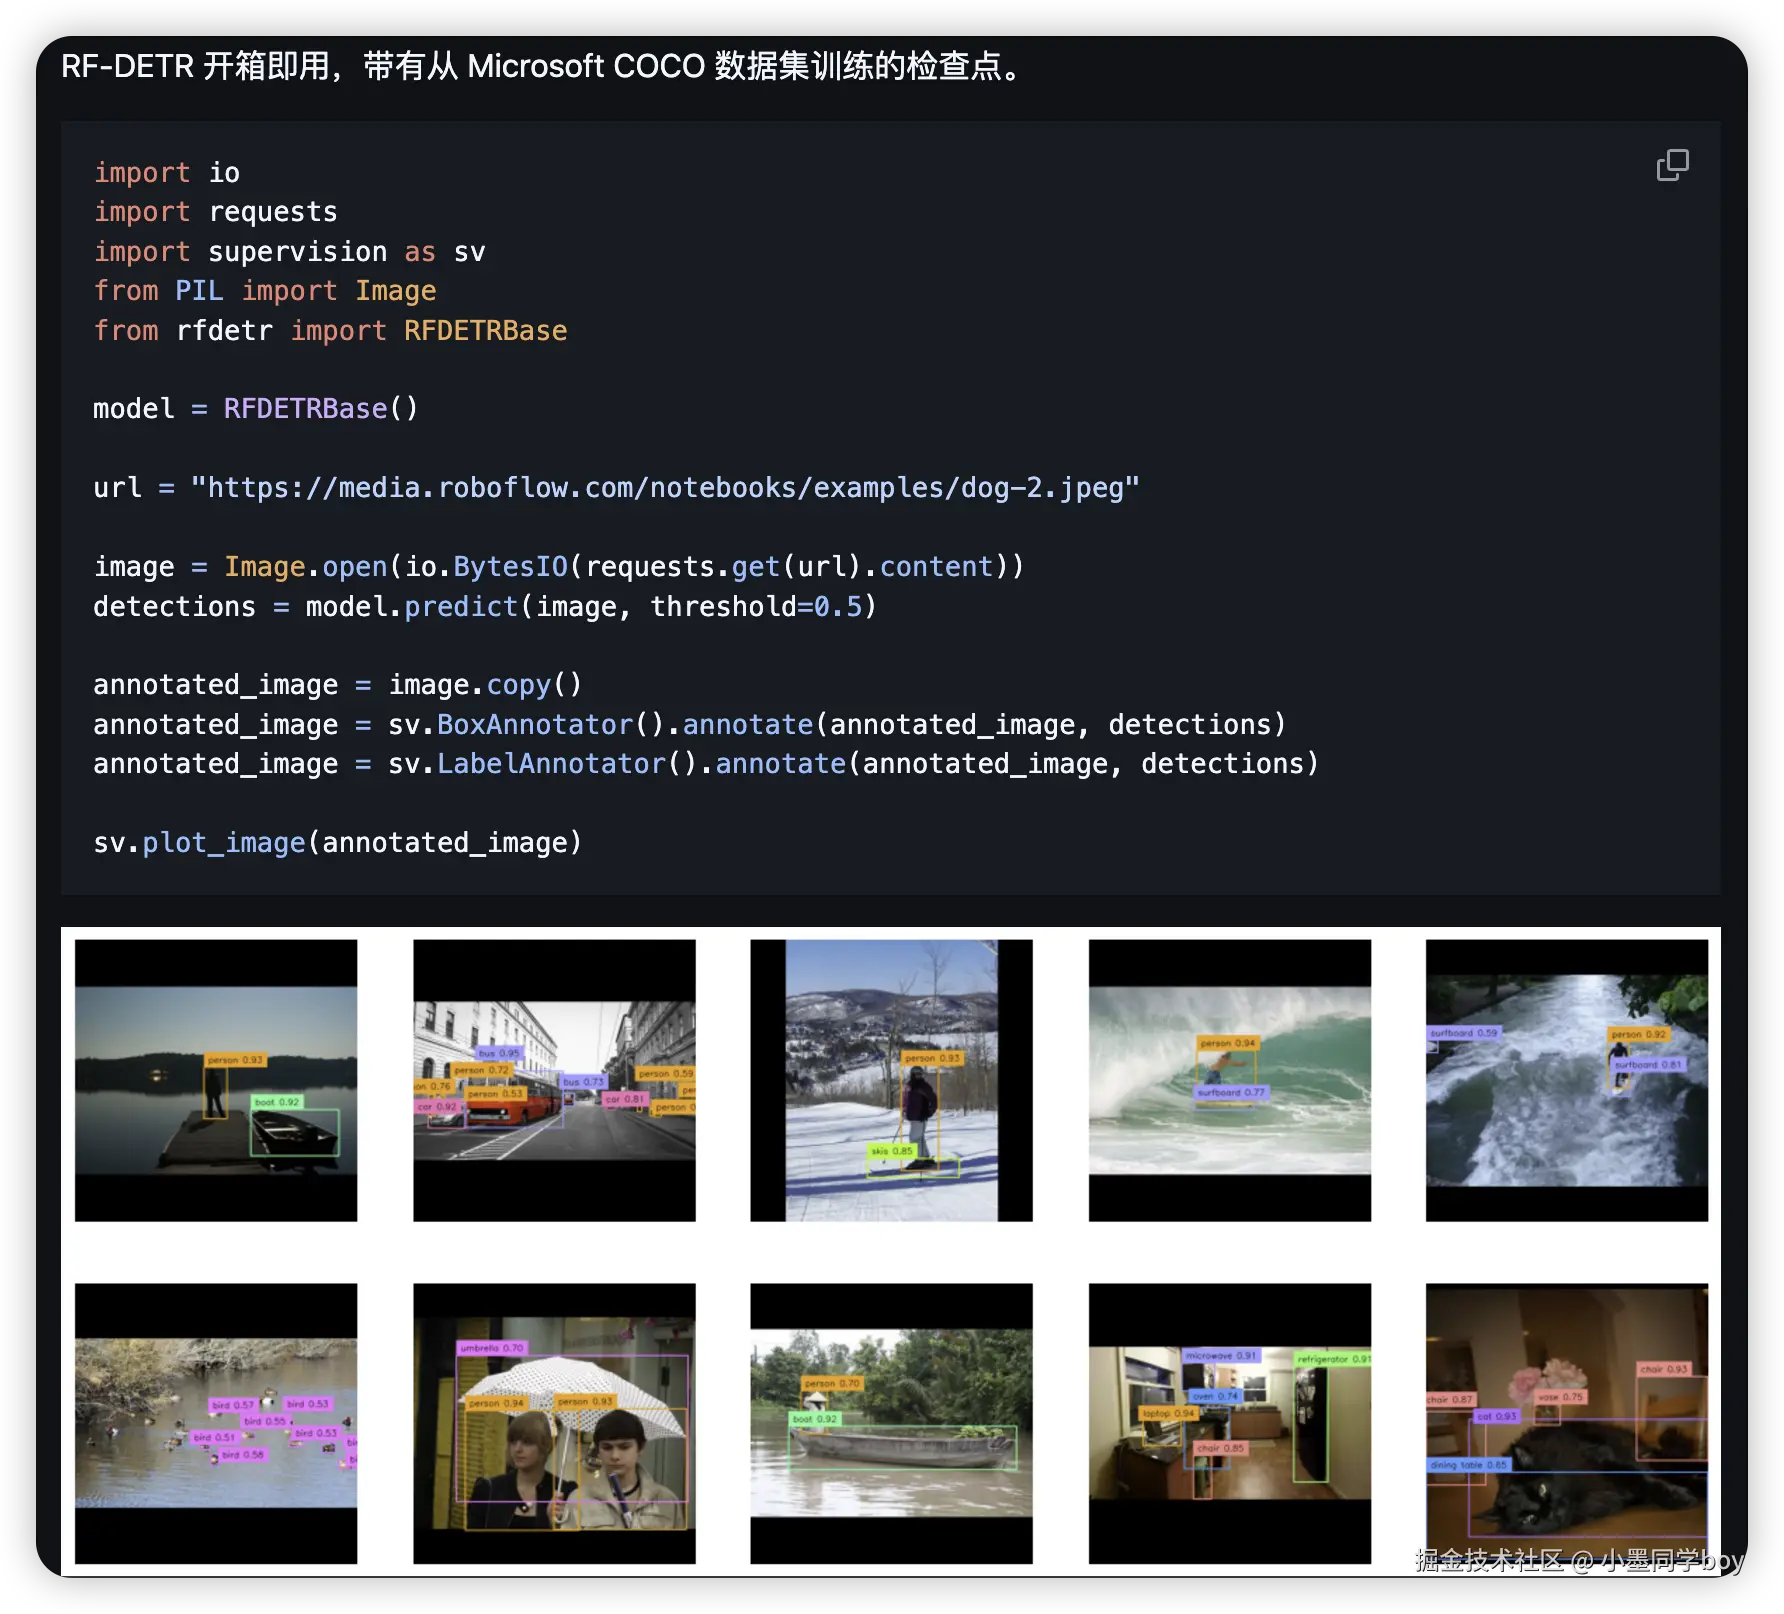Click the 'from PIL import Image' line
Image resolution: width=1784 pixels, height=1614 pixels.
click(265, 291)
